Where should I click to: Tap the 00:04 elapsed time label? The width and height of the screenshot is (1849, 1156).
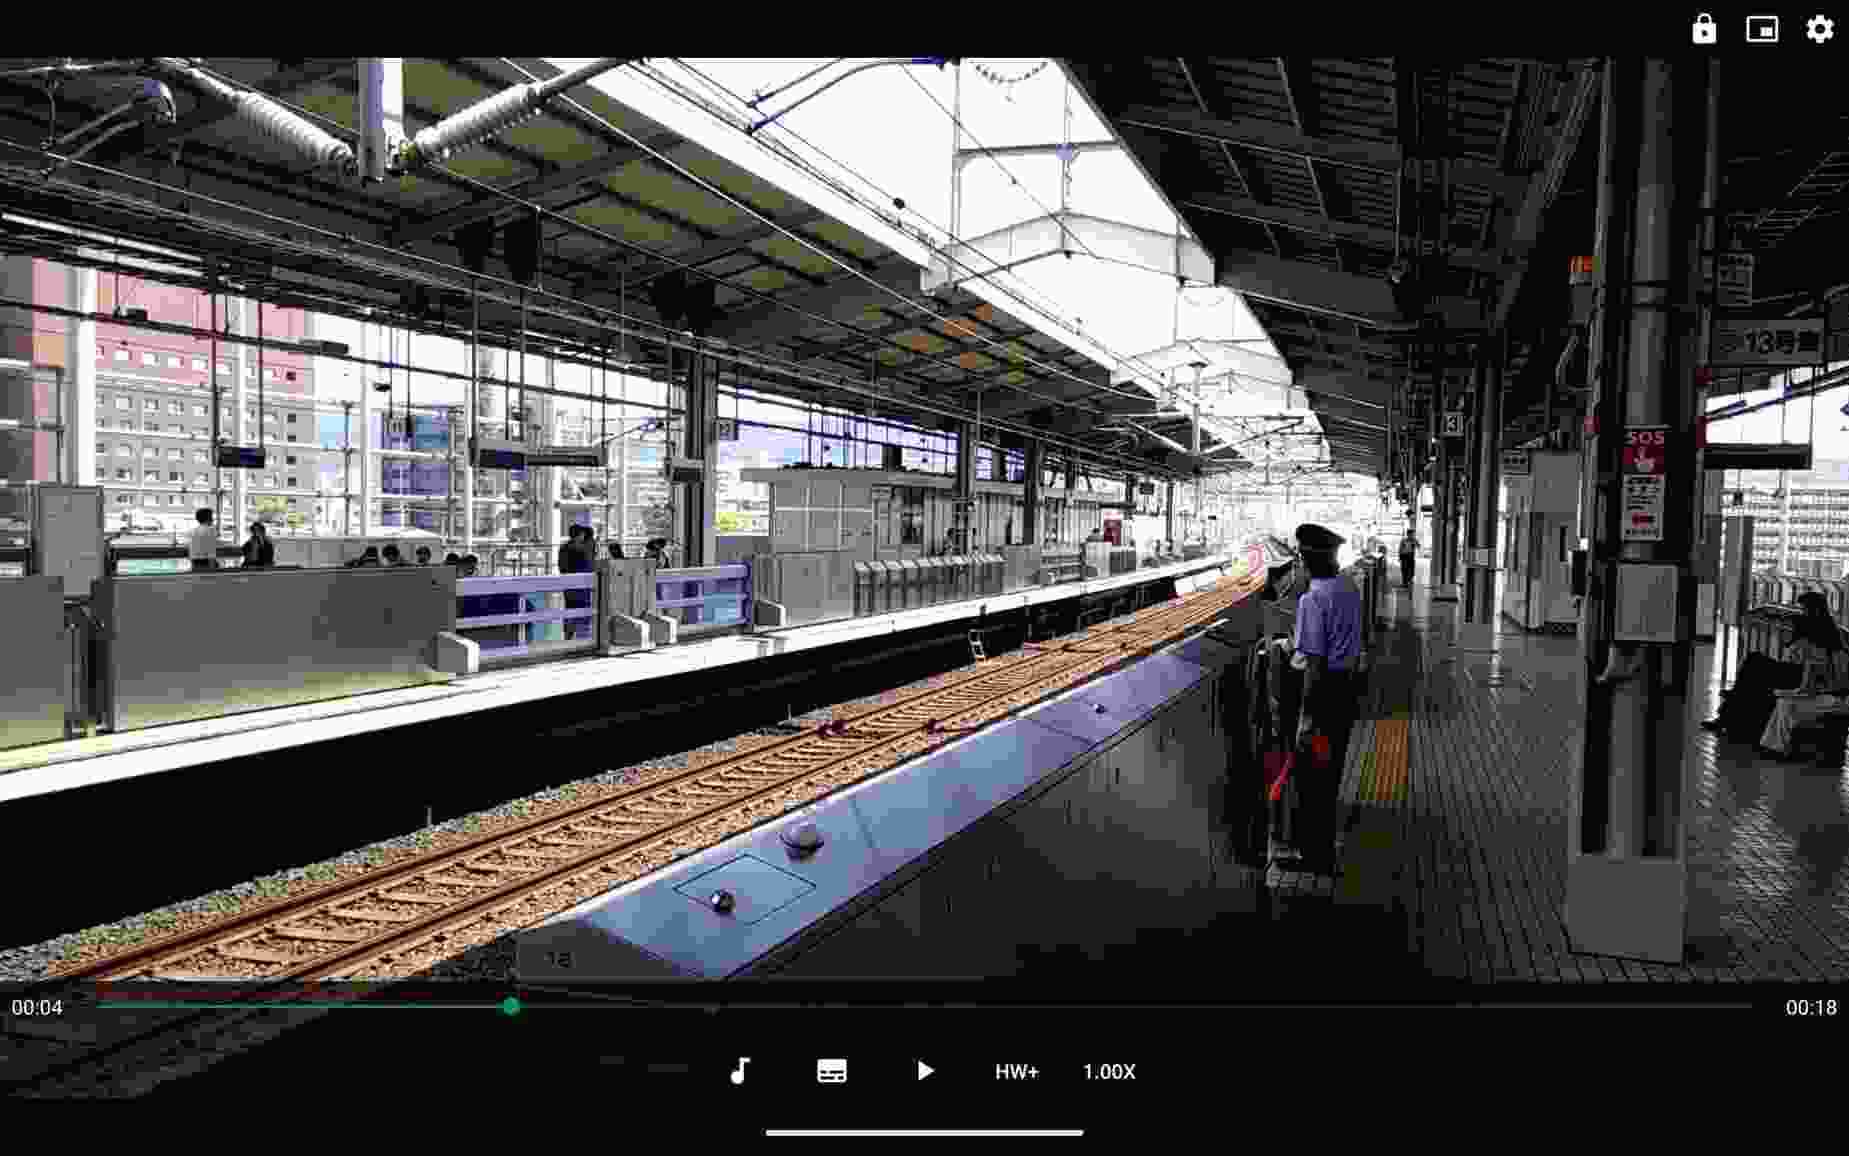pyautogui.click(x=37, y=1008)
